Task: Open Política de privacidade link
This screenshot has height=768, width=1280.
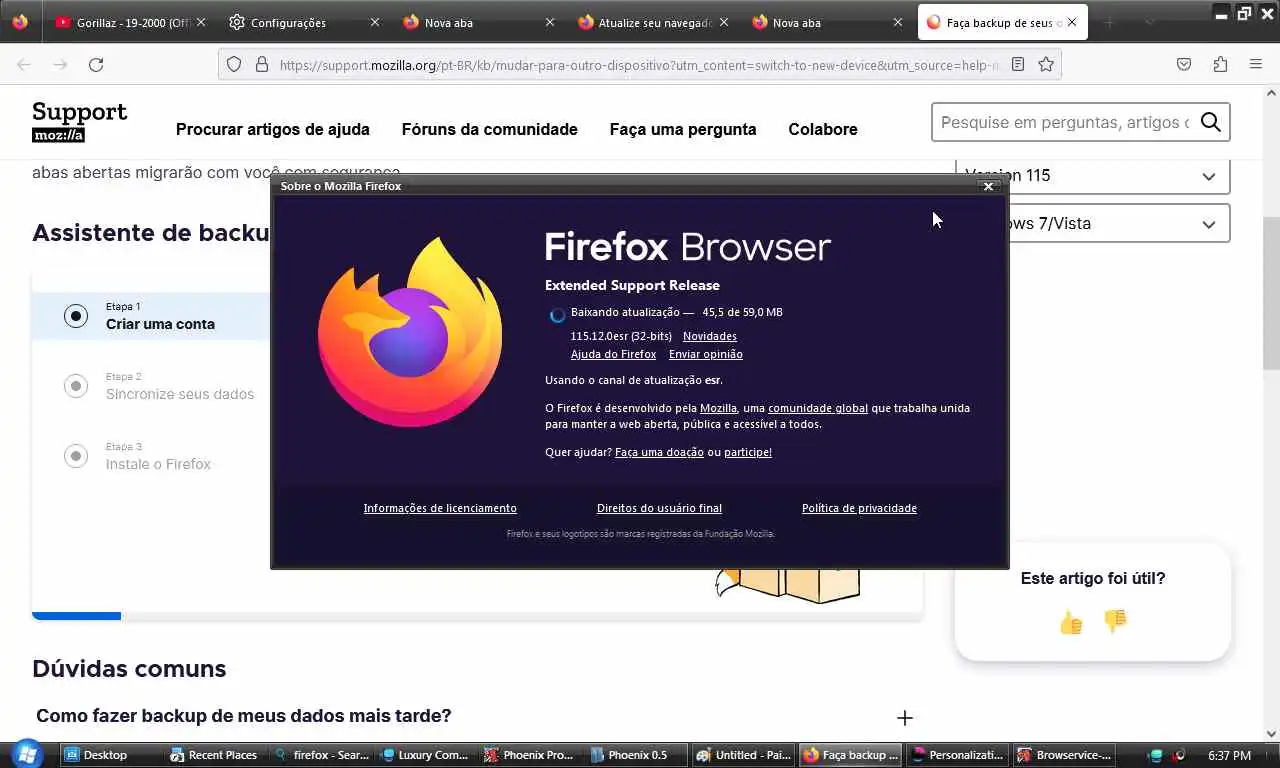Action: pyautogui.click(x=859, y=508)
